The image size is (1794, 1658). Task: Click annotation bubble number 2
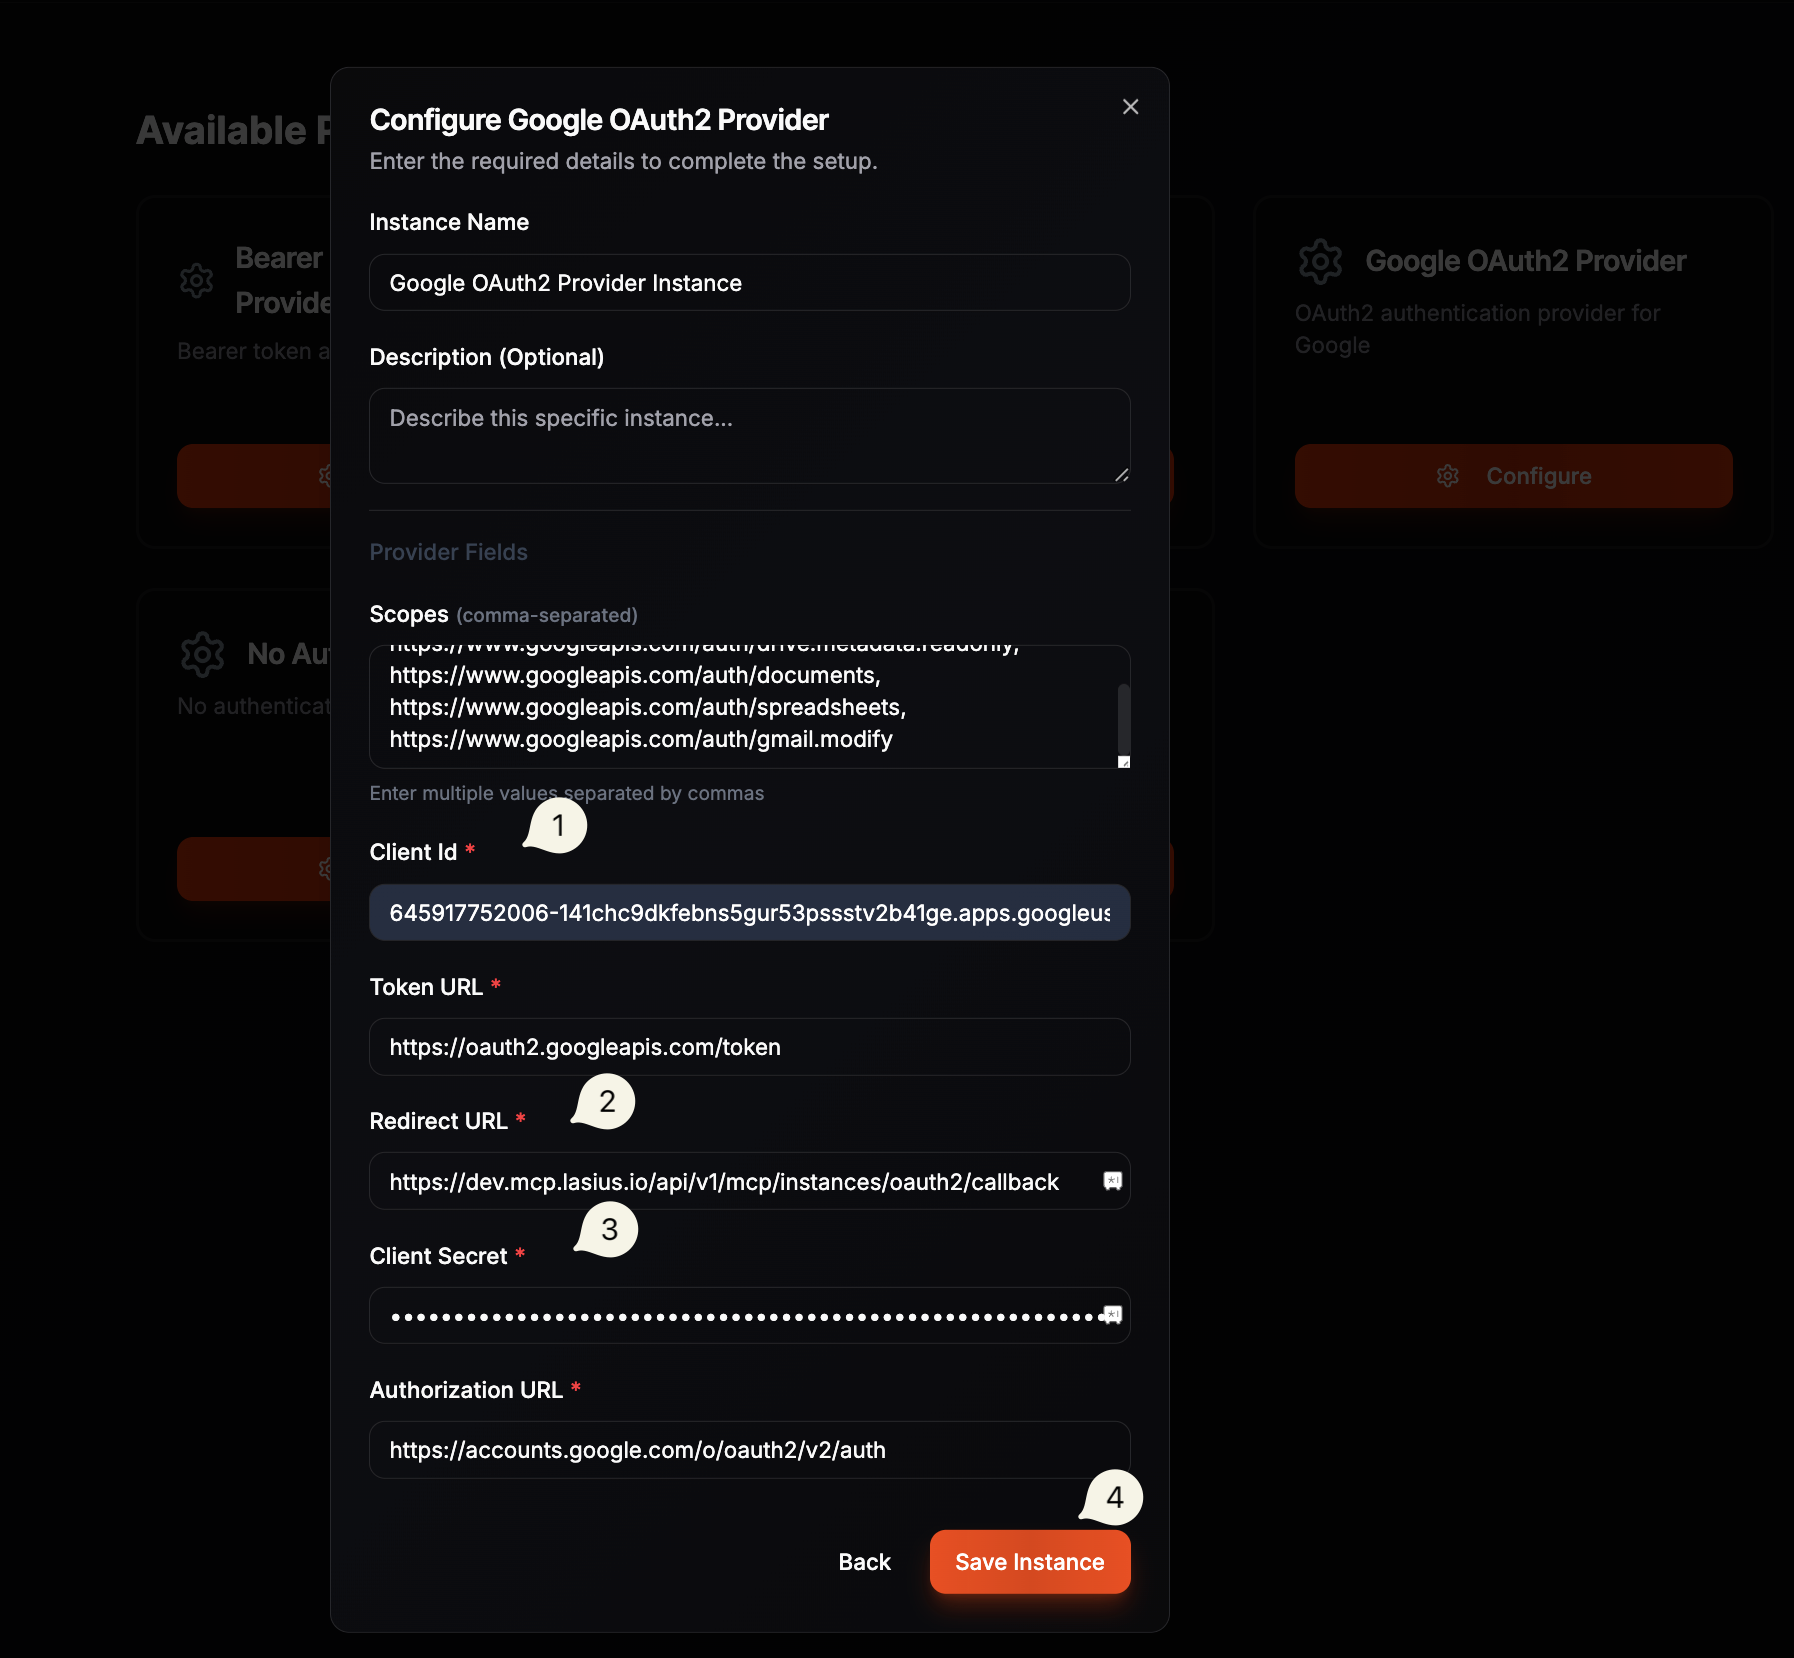click(x=606, y=1102)
